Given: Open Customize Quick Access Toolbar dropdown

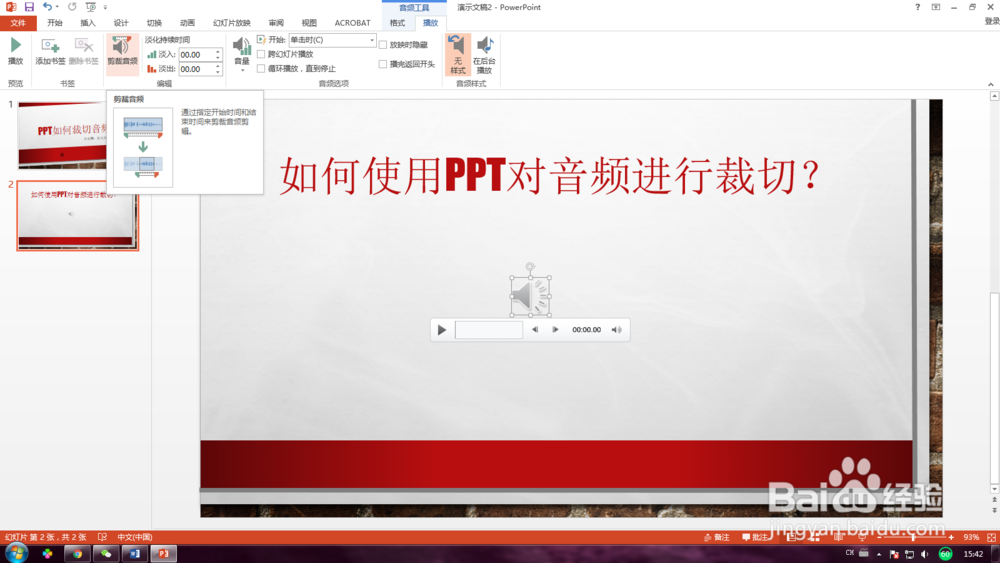Looking at the screenshot, I should [105, 7].
